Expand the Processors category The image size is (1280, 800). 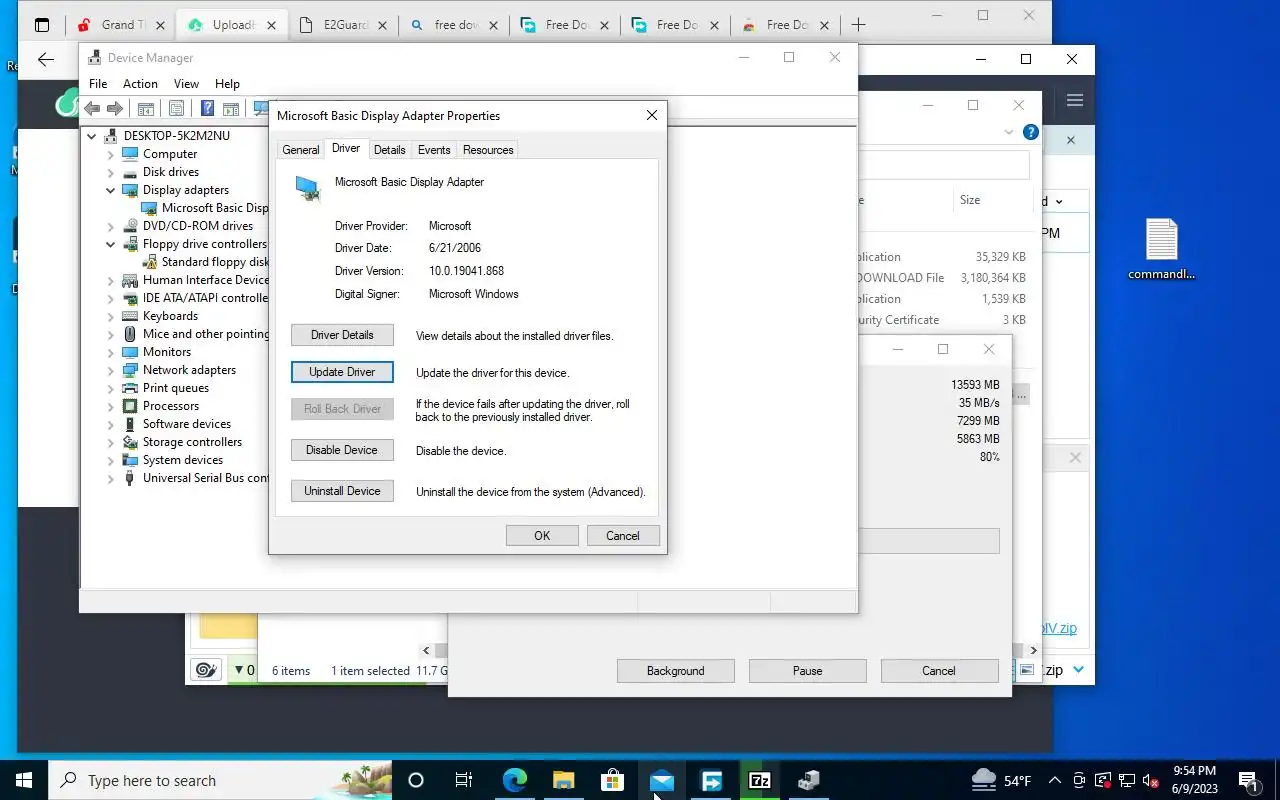[x=111, y=406]
